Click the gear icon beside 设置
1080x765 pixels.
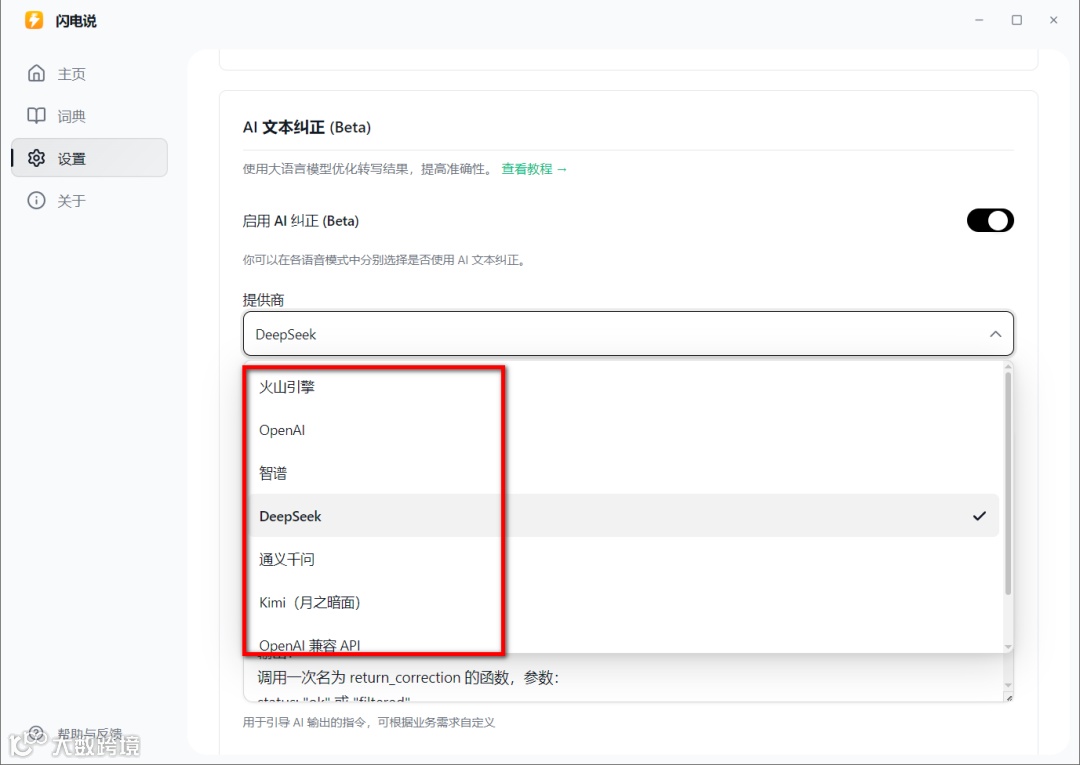37,158
